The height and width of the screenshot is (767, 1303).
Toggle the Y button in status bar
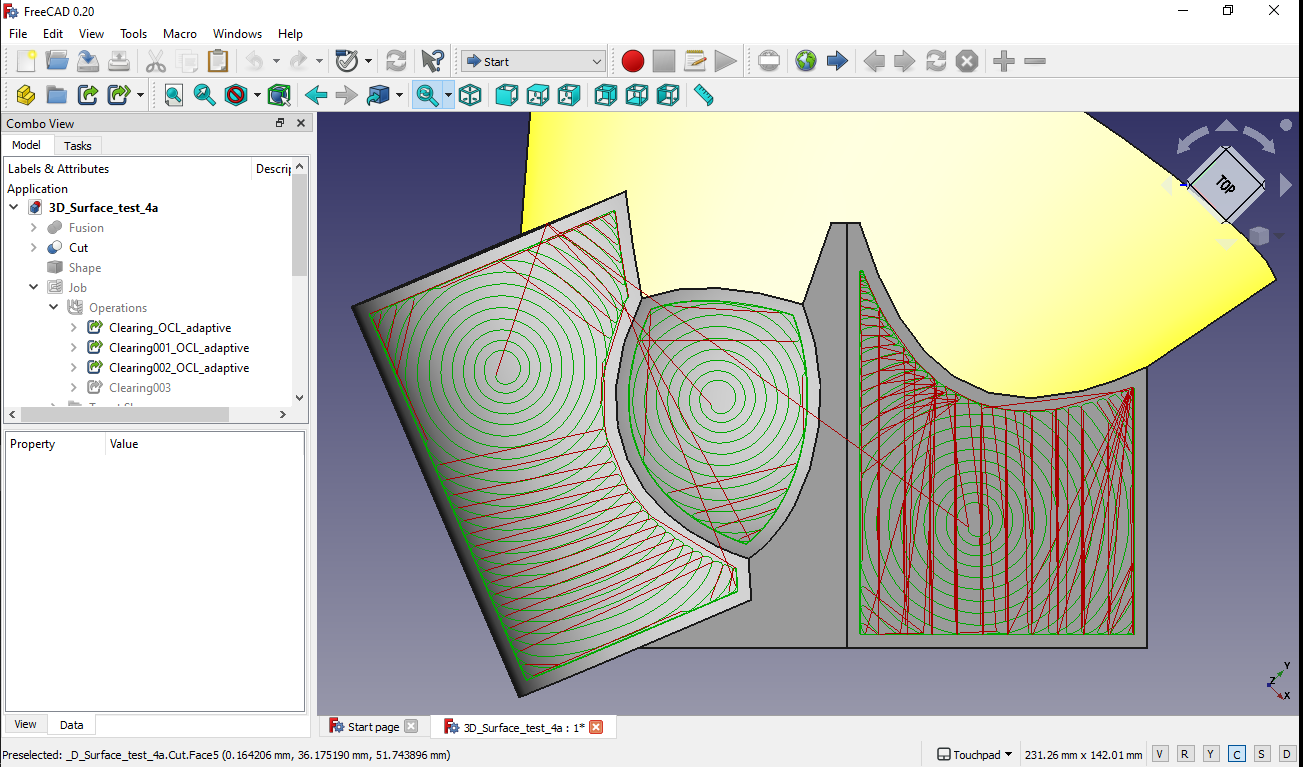[1211, 754]
